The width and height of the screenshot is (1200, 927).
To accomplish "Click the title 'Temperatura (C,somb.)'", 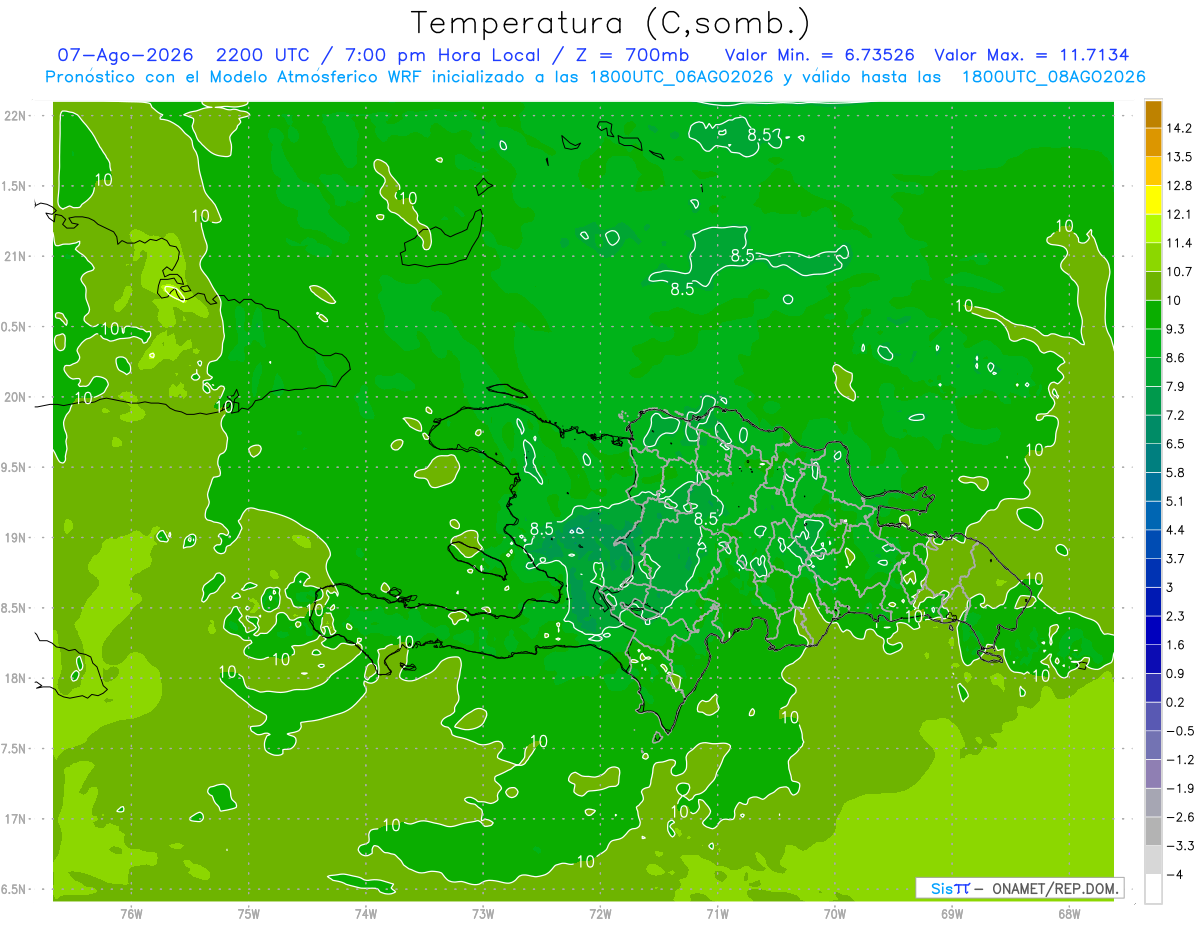I will click(609, 23).
